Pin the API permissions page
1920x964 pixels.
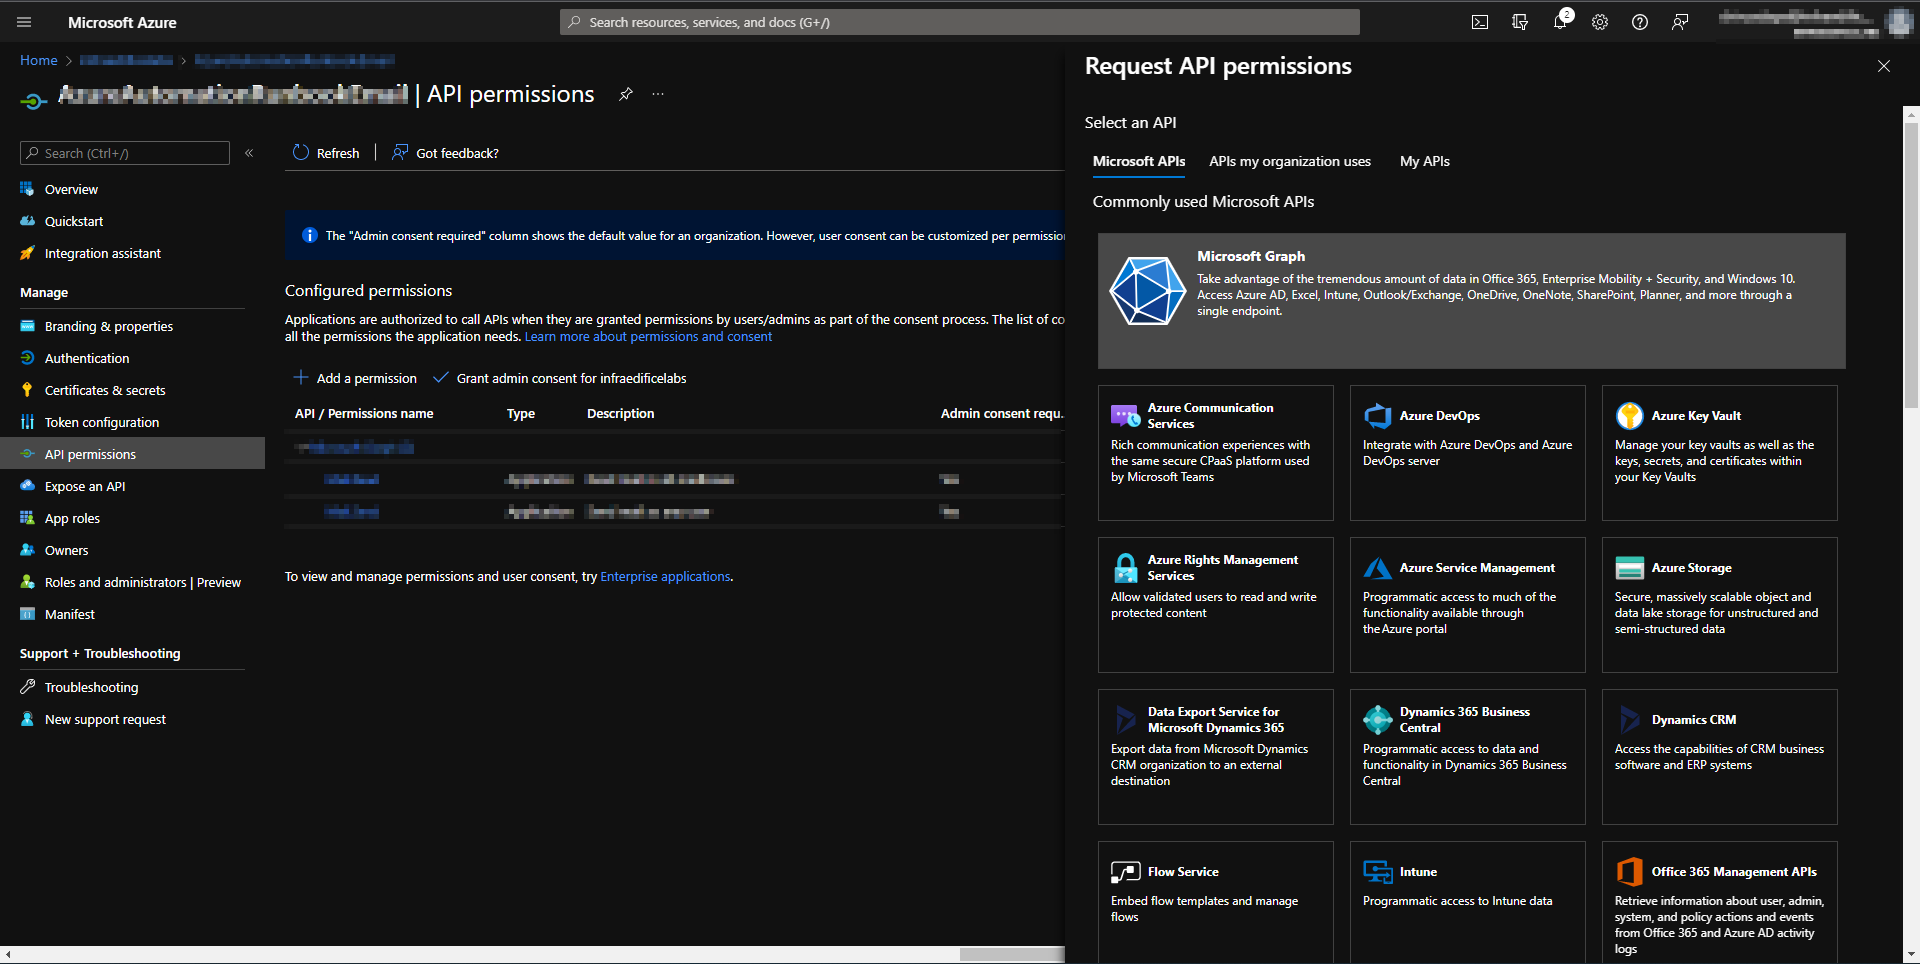(x=626, y=94)
